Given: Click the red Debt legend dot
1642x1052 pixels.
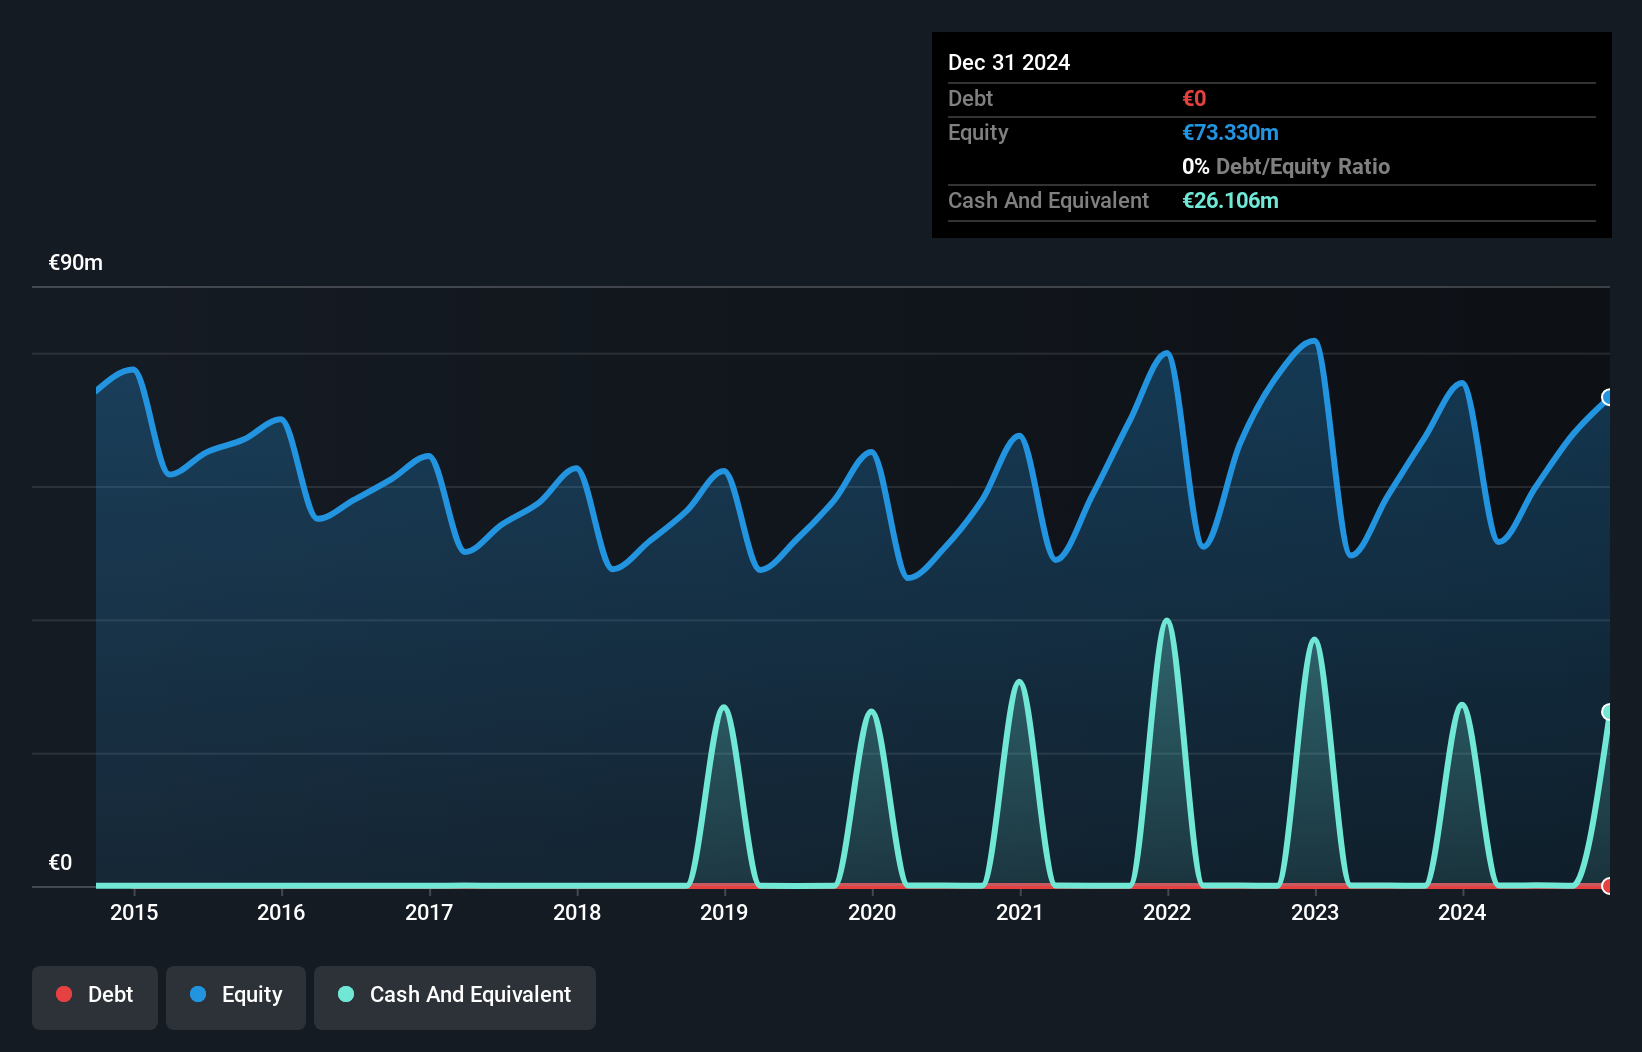Looking at the screenshot, I should coord(64,994).
